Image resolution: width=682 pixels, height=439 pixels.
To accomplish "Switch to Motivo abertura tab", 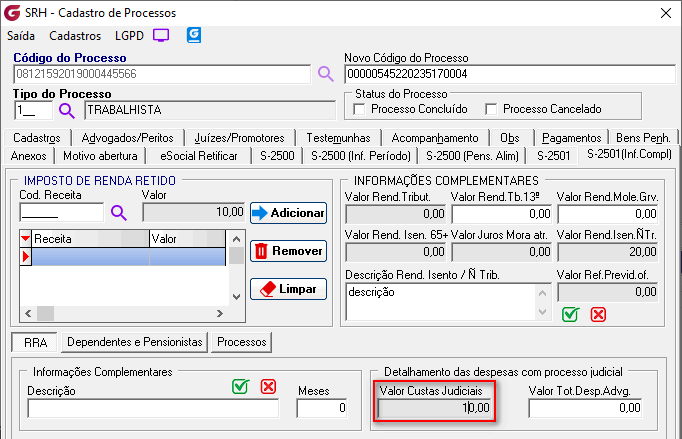I will tap(100, 156).
